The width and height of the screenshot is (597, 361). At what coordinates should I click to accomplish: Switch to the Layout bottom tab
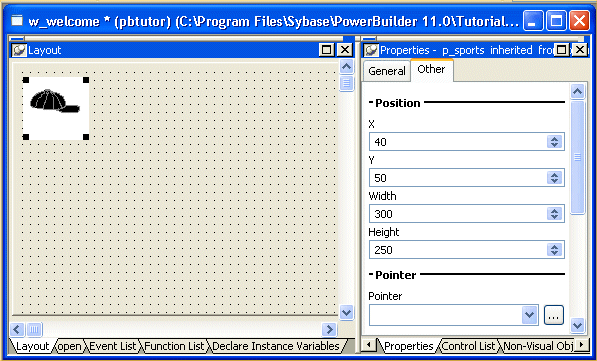pyautogui.click(x=33, y=346)
